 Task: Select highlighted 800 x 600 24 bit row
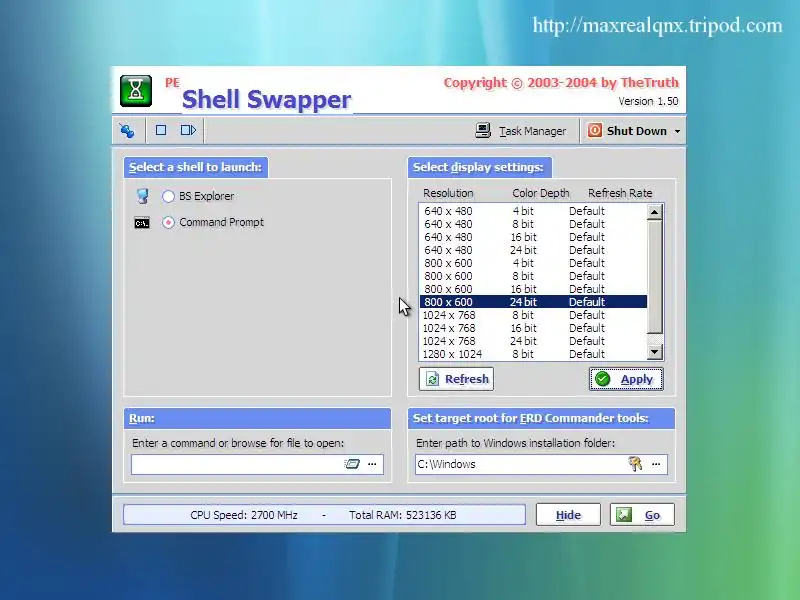pos(533,302)
